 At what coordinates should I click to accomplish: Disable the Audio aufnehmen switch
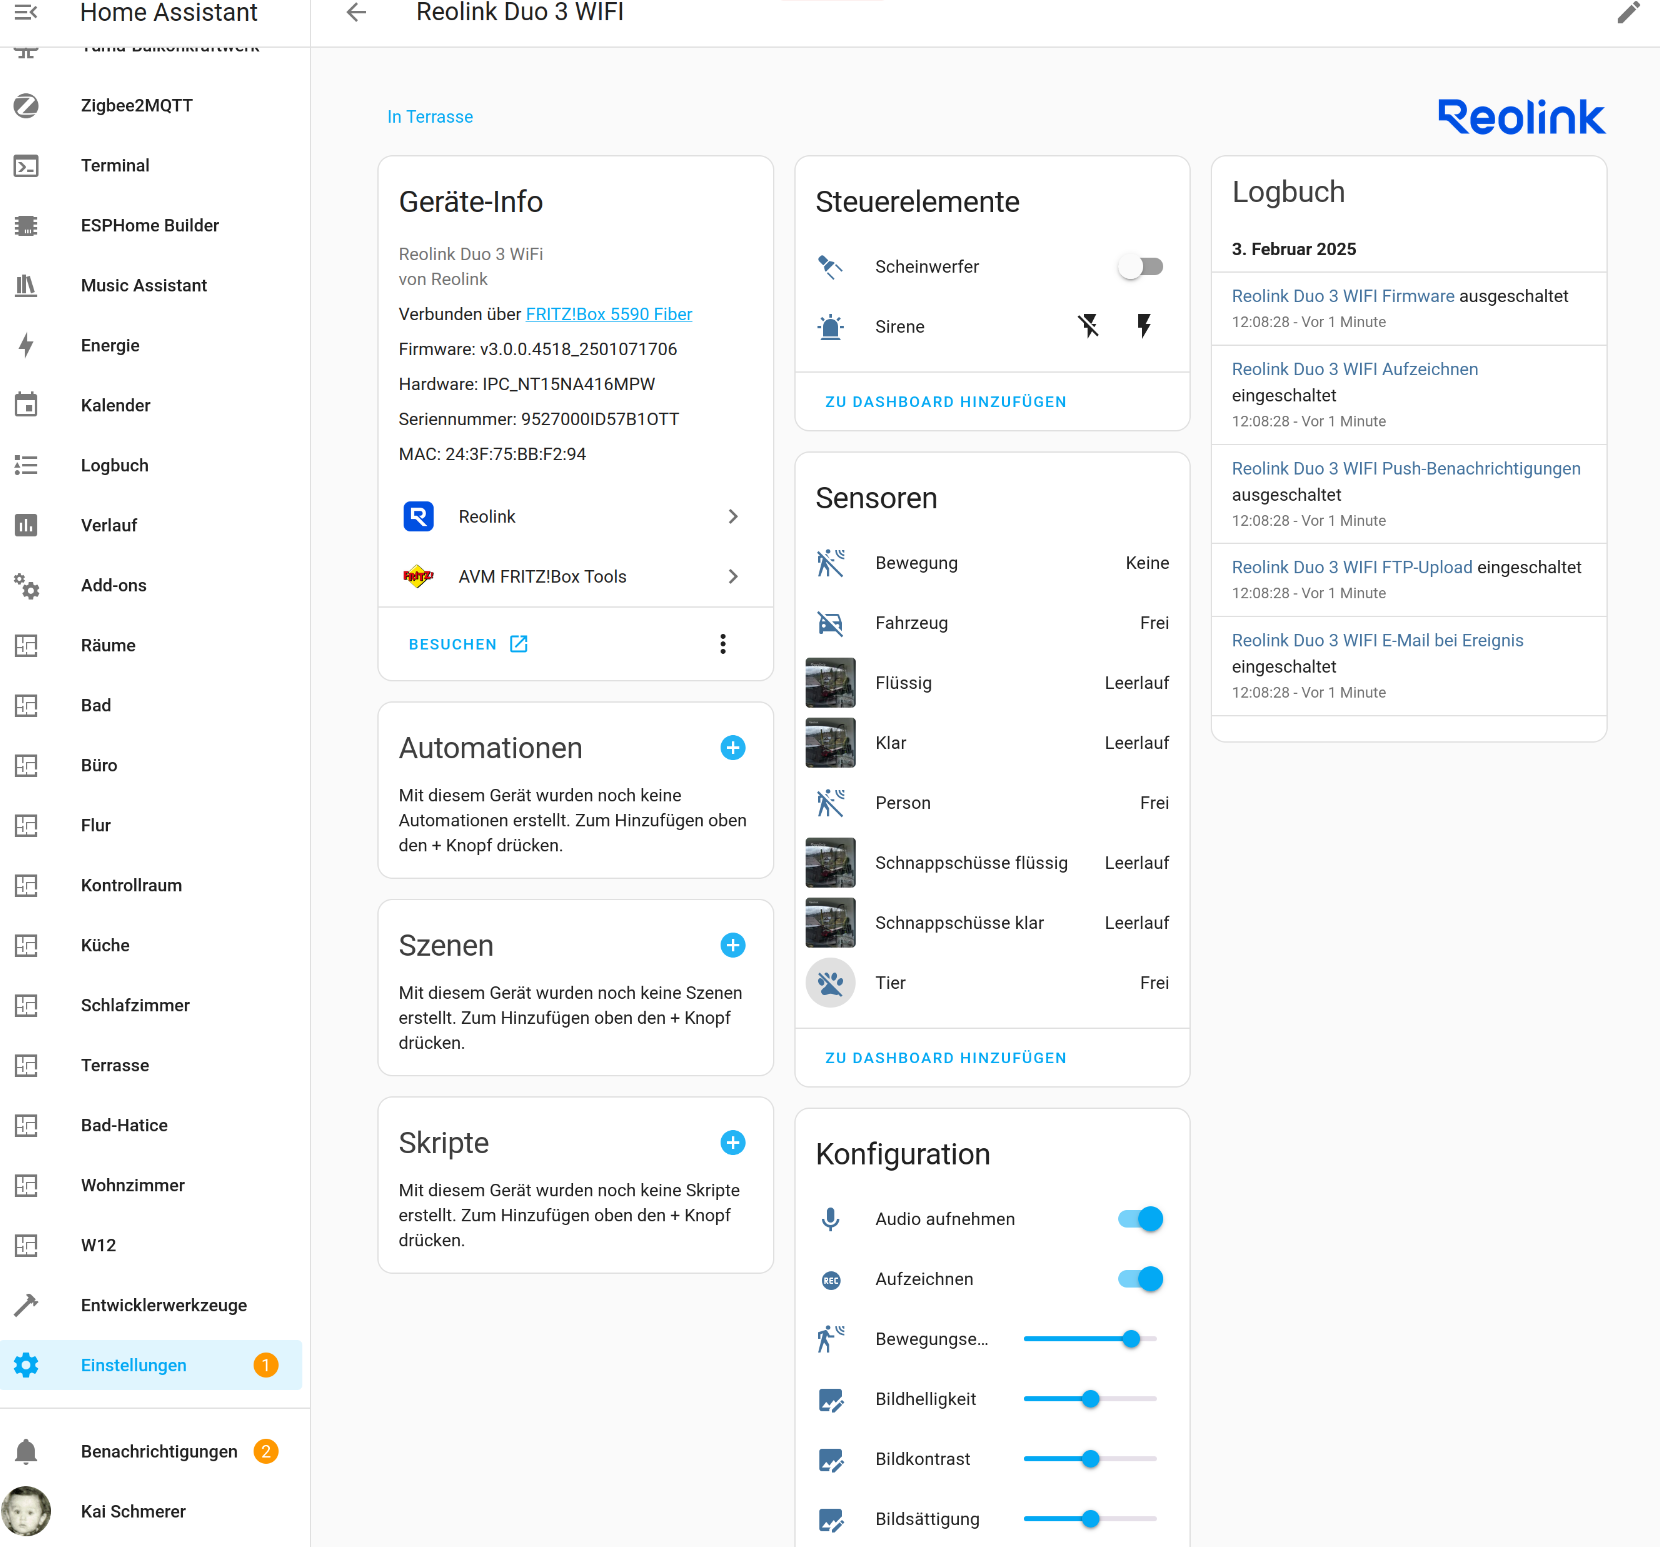tap(1140, 1219)
